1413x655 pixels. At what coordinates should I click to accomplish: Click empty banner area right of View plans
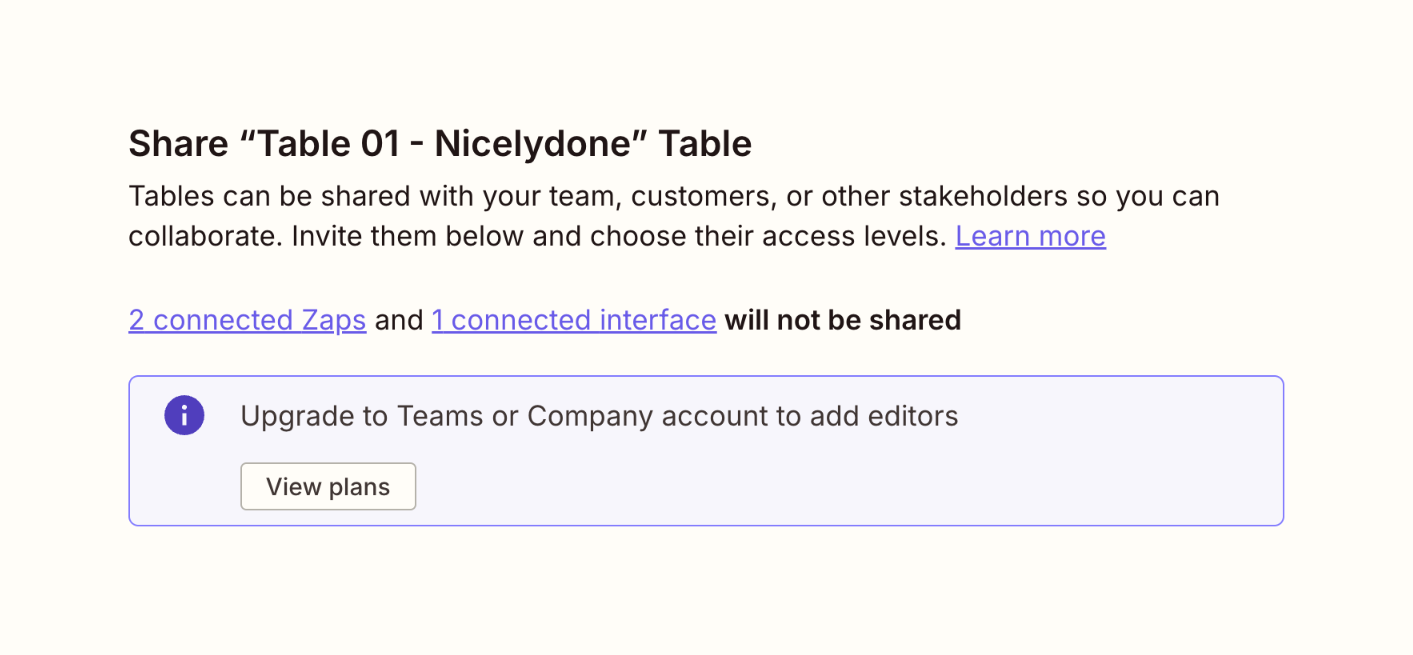pos(800,487)
